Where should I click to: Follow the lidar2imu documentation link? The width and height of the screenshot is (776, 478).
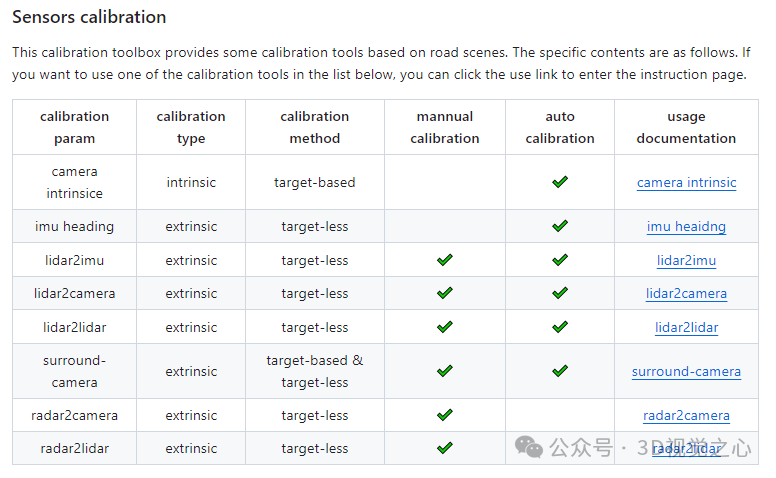(686, 260)
